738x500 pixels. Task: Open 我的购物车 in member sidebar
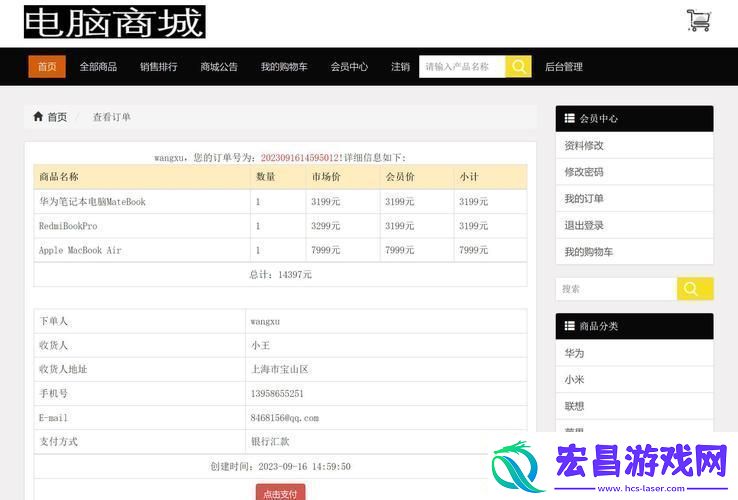(x=634, y=251)
